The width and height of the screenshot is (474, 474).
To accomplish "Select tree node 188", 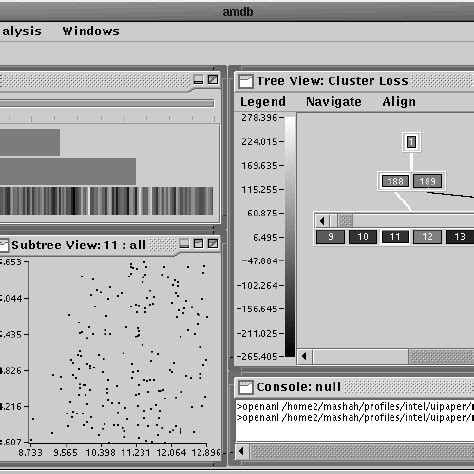I will 395,181.
